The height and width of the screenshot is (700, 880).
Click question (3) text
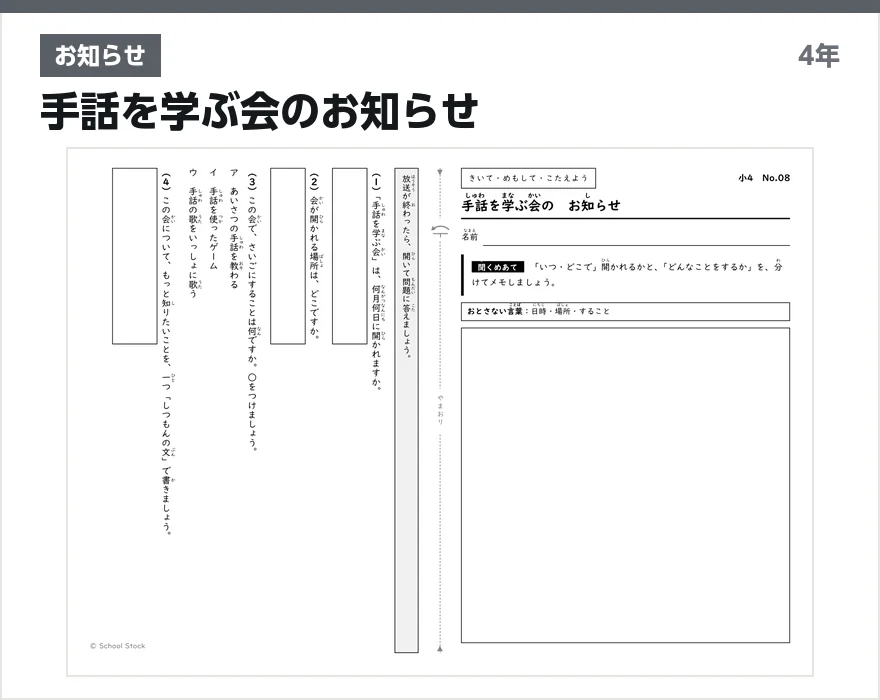tap(253, 312)
